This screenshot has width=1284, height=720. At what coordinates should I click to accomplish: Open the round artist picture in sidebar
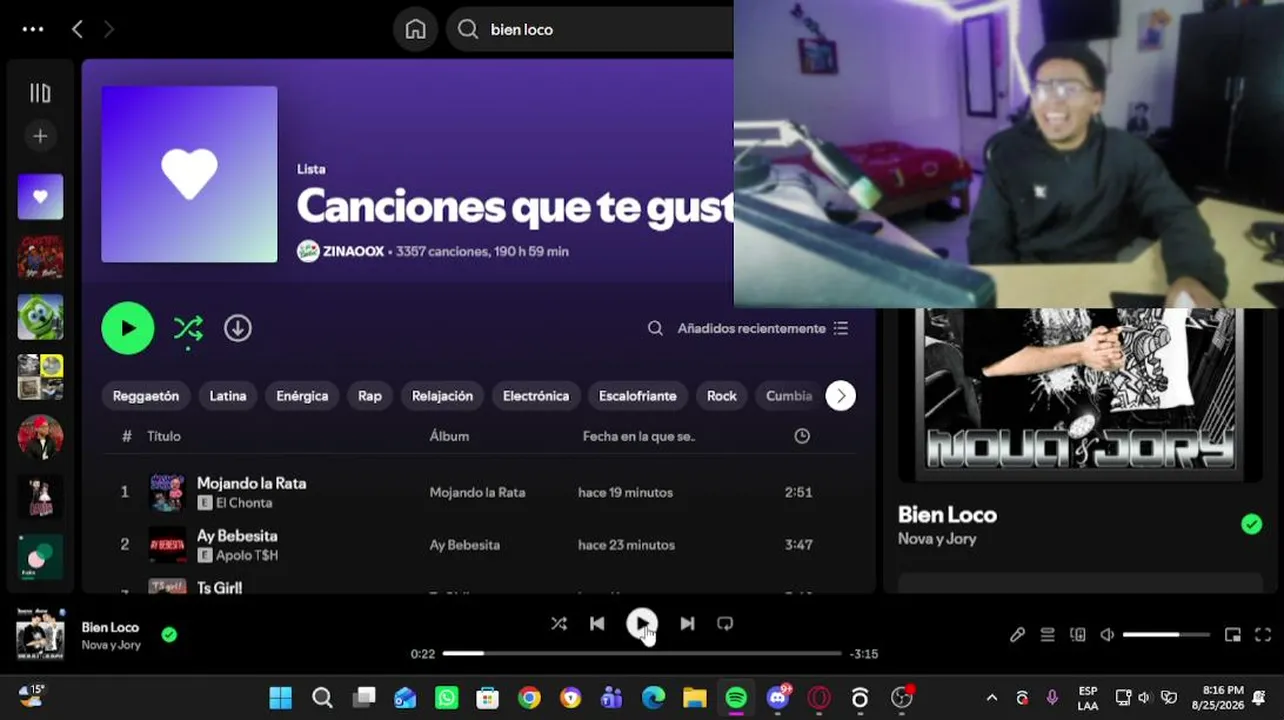pyautogui.click(x=40, y=437)
